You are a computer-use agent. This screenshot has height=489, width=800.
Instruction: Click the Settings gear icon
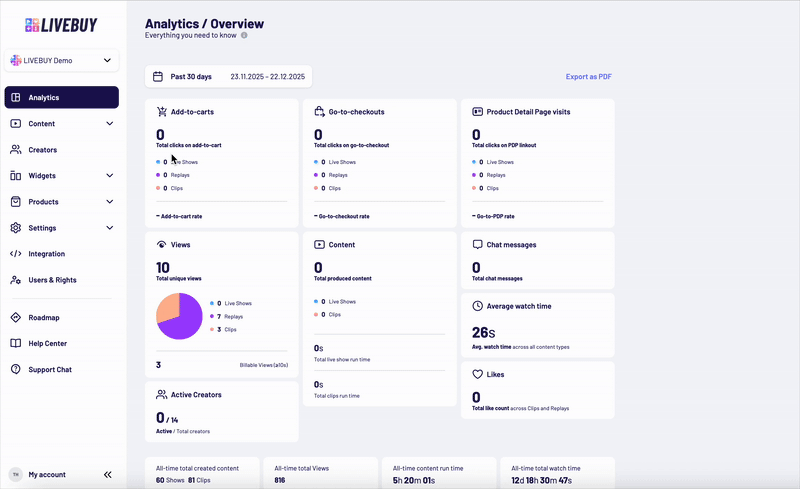tap(16, 228)
